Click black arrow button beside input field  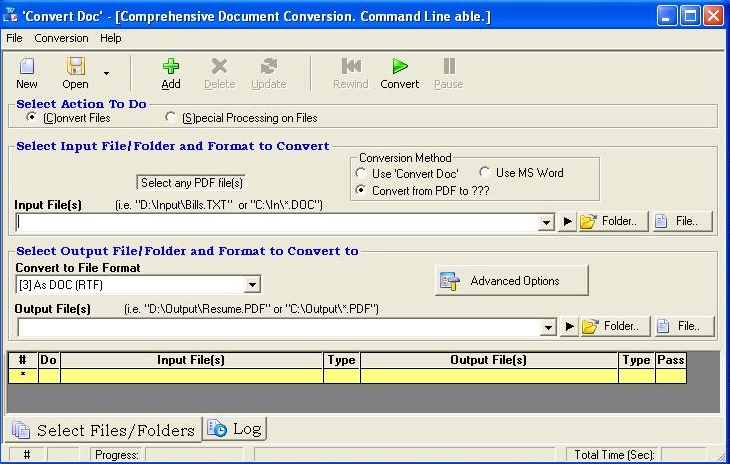pos(567,222)
